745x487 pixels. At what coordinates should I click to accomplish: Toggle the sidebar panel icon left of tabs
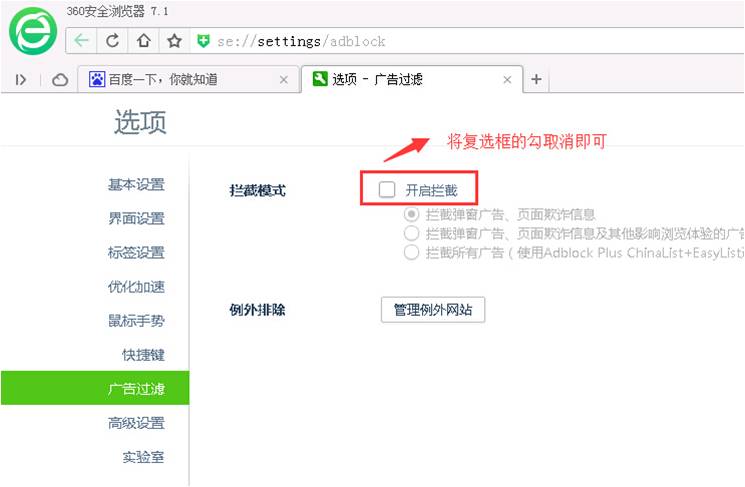(22, 80)
